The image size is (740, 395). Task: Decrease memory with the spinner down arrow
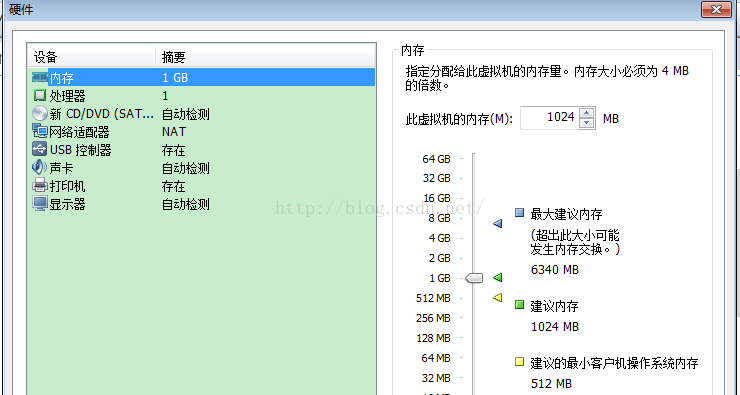[x=586, y=123]
